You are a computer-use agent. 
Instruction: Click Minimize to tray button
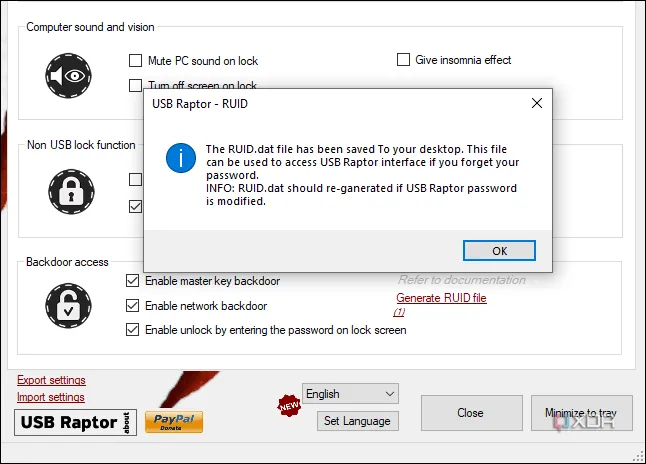coord(581,413)
